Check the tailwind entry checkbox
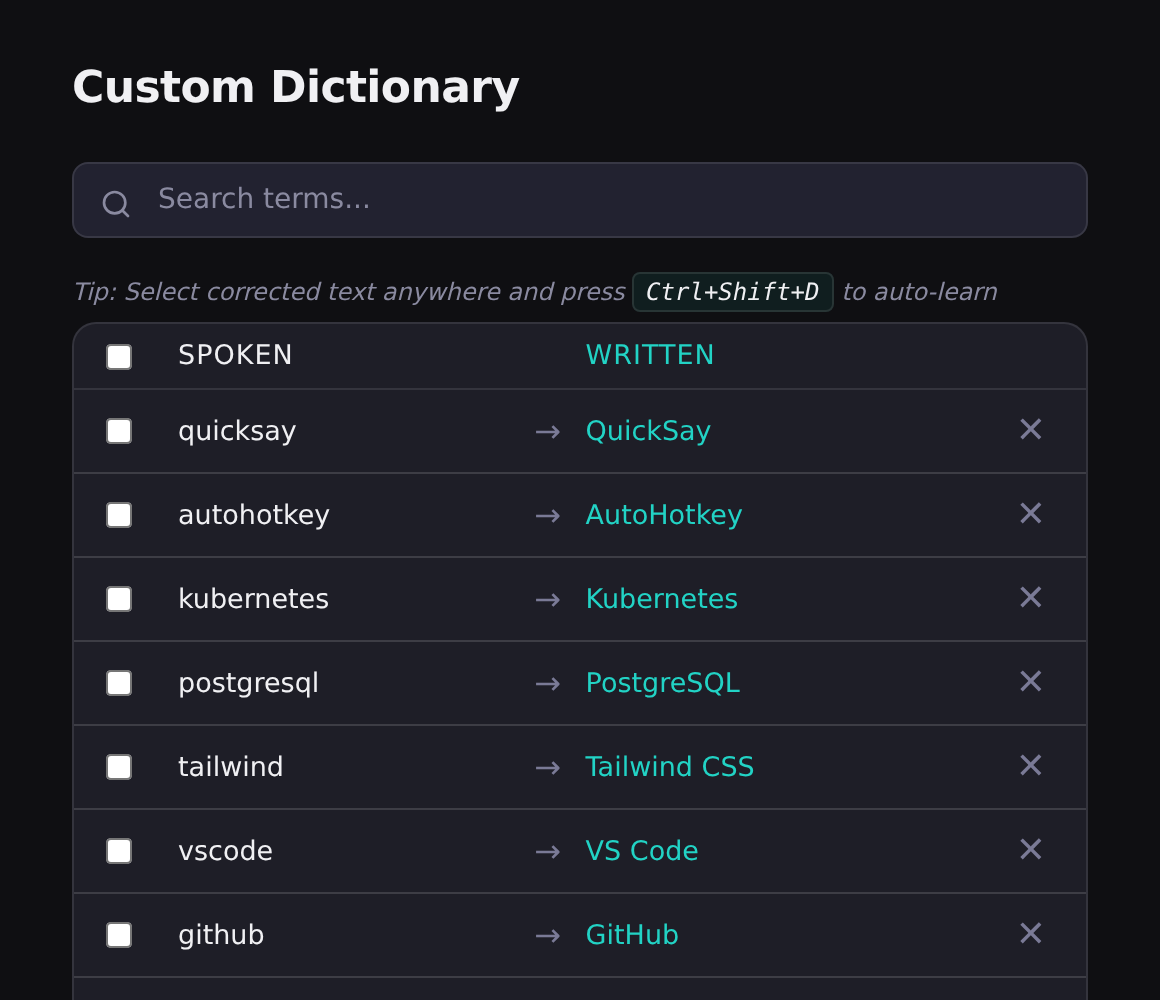The width and height of the screenshot is (1160, 1000). click(119, 767)
